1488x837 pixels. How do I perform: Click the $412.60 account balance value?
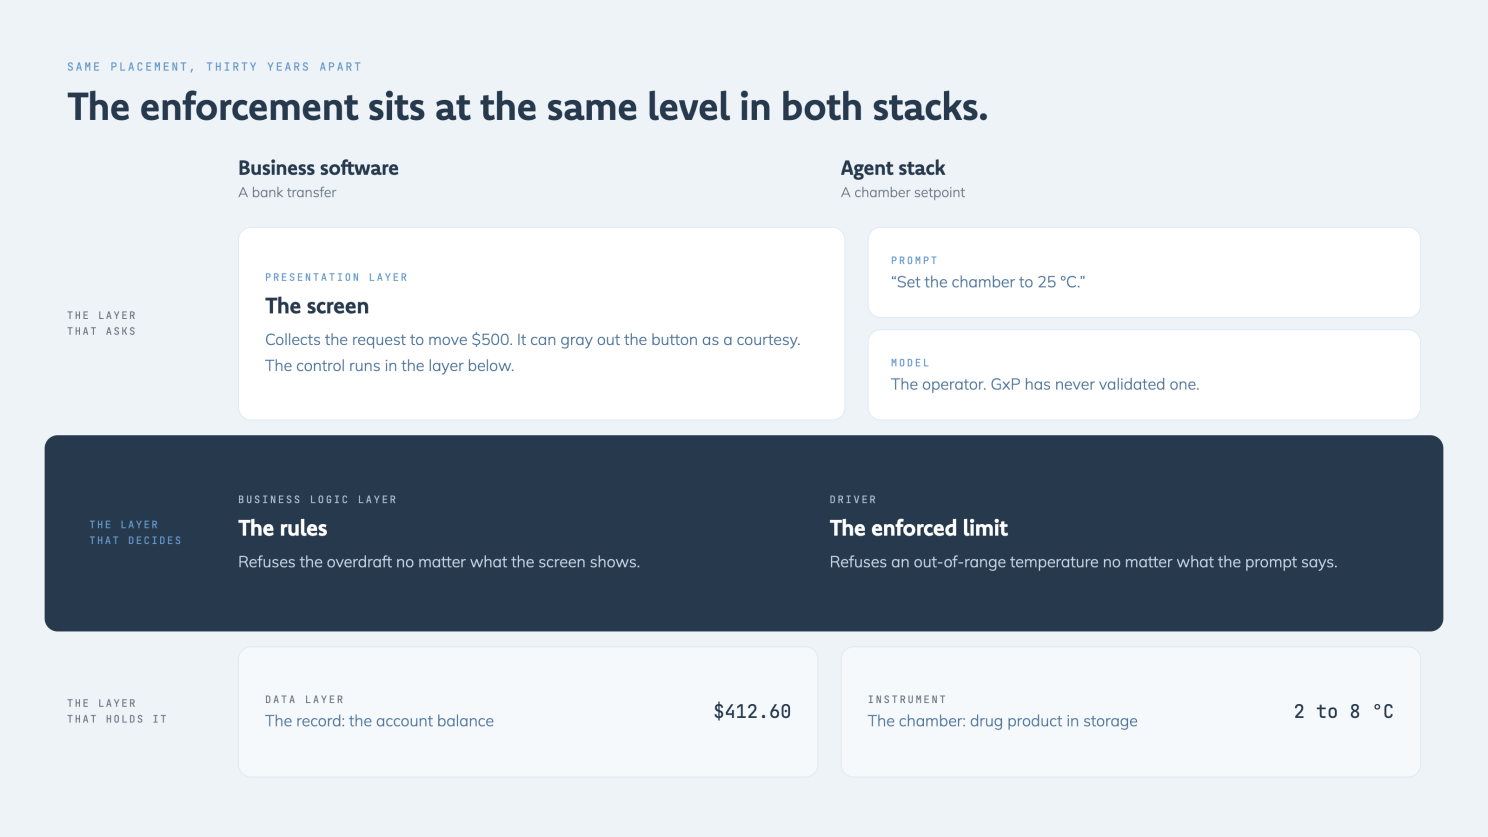(x=752, y=712)
